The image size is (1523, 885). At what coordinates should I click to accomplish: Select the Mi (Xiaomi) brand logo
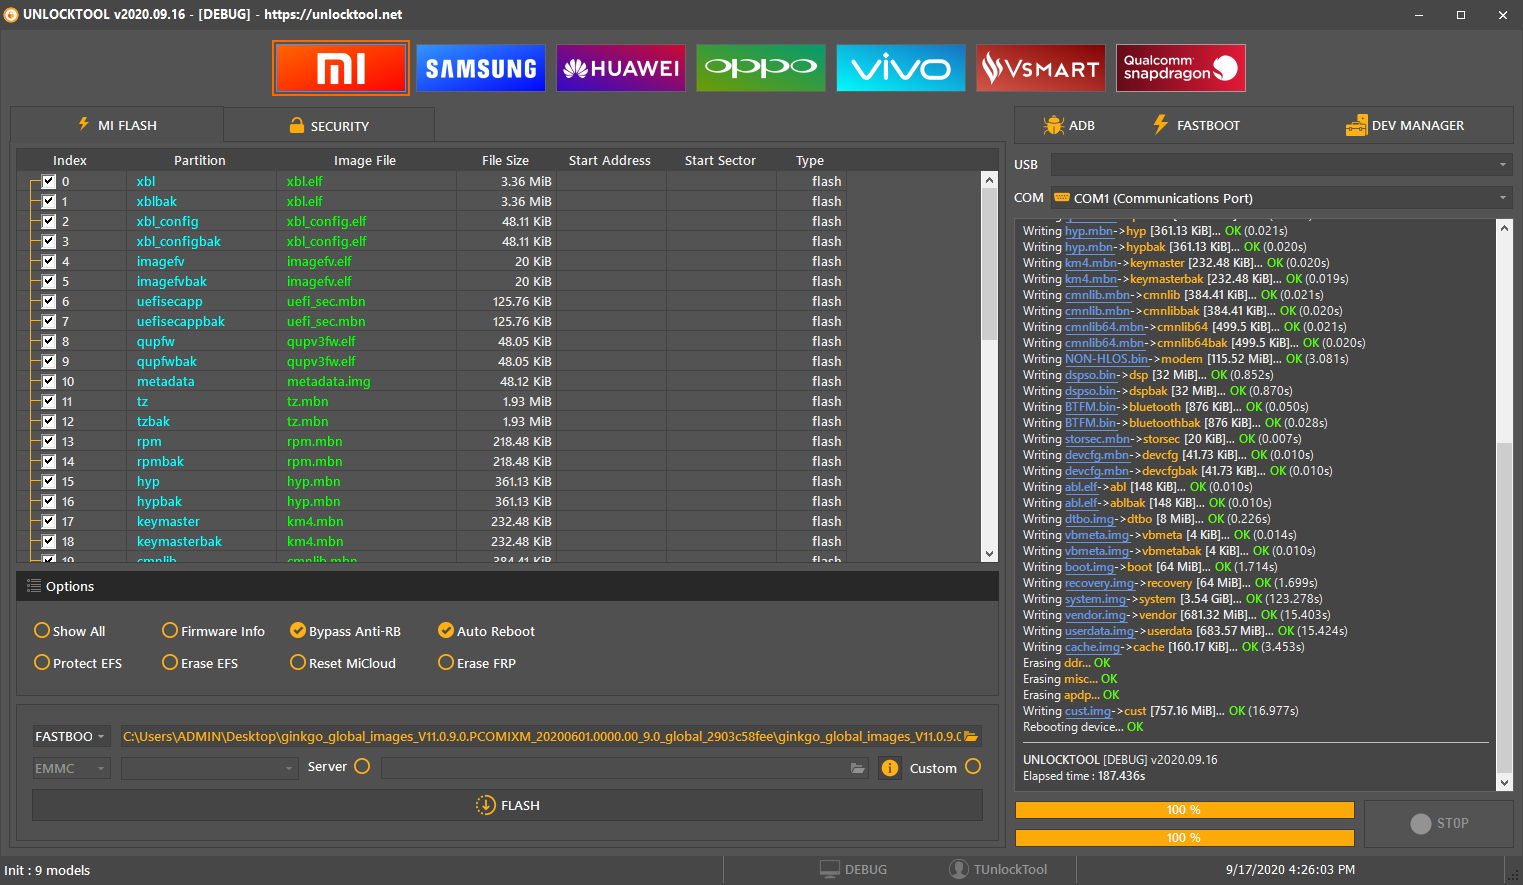[x=341, y=68]
